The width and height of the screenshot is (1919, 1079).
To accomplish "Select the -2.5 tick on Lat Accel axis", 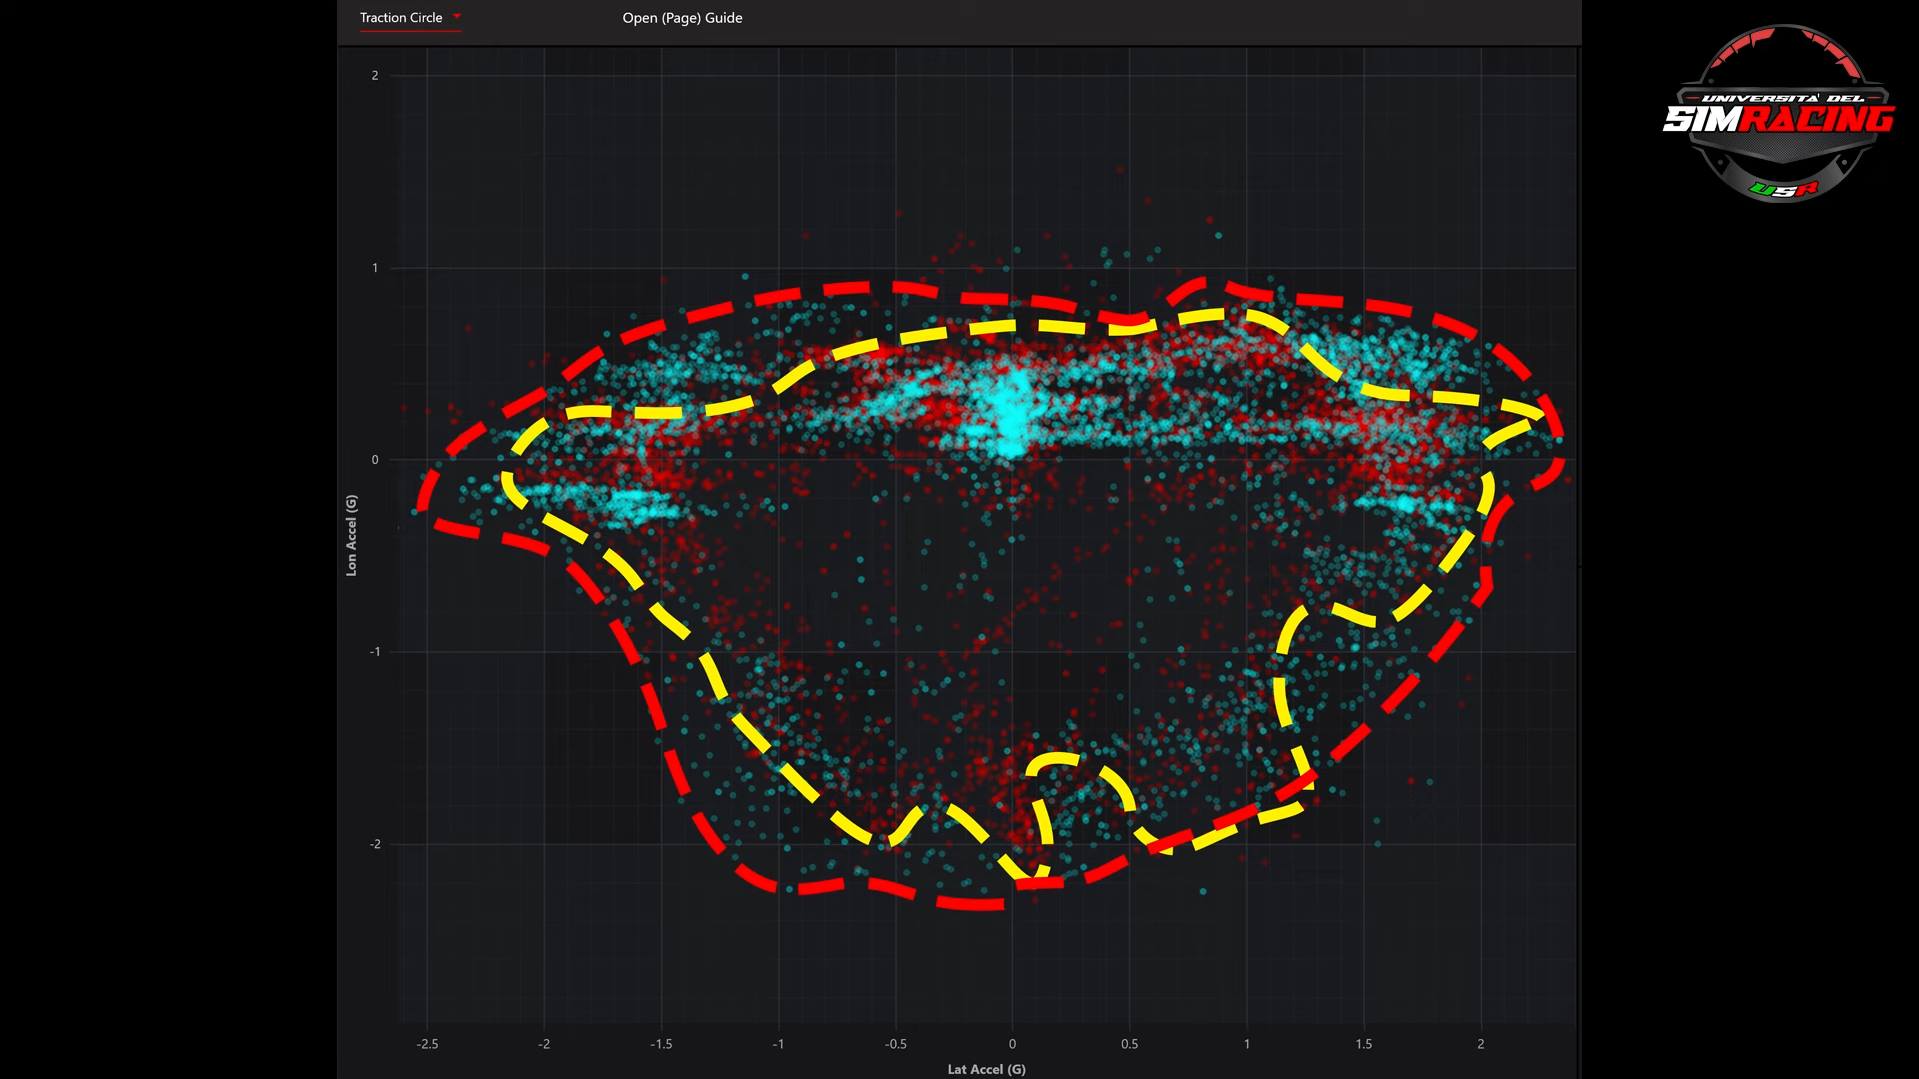I will pyautogui.click(x=427, y=1044).
